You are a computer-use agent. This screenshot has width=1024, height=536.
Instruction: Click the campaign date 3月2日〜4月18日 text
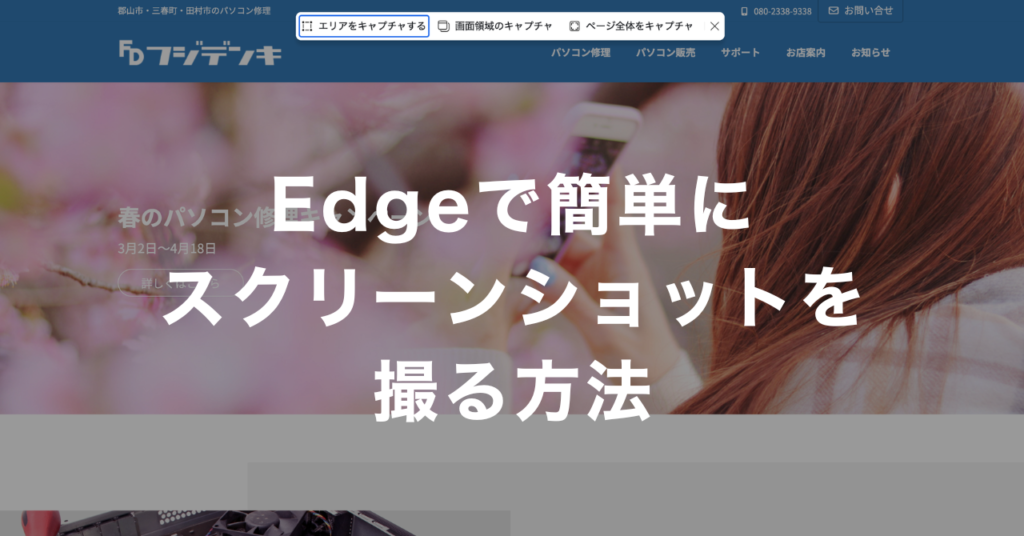pyautogui.click(x=167, y=248)
